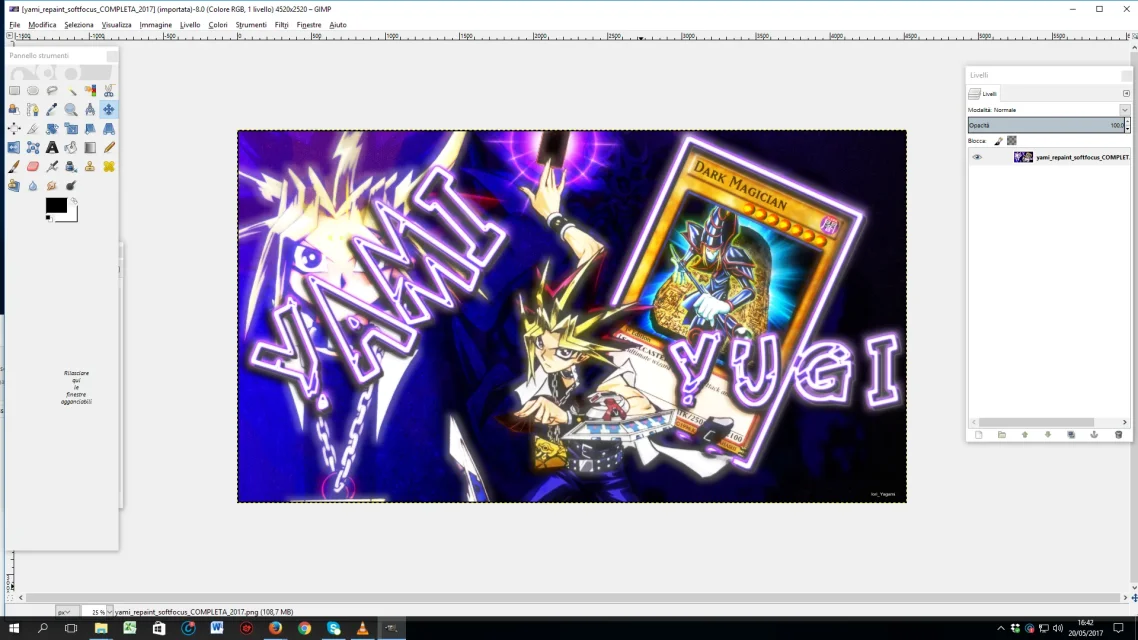1138x640 pixels.
Task: Switch to the Livelli dock tab
Action: [983, 94]
